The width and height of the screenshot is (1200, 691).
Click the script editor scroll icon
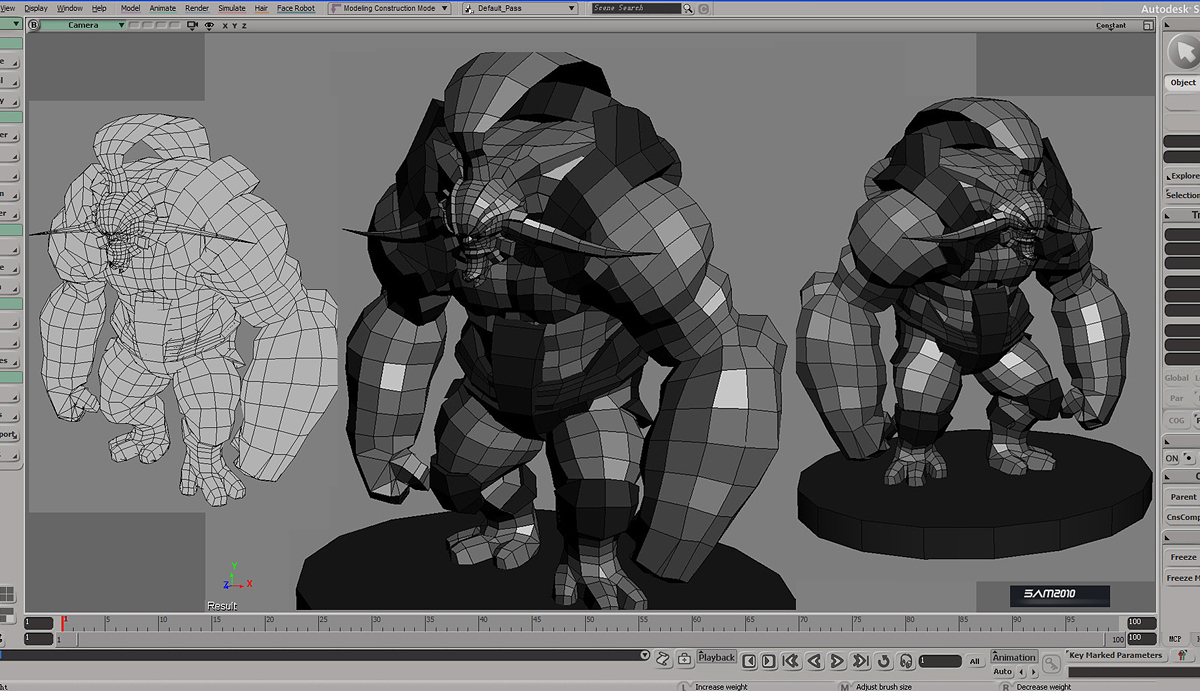pyautogui.click(x=663, y=657)
